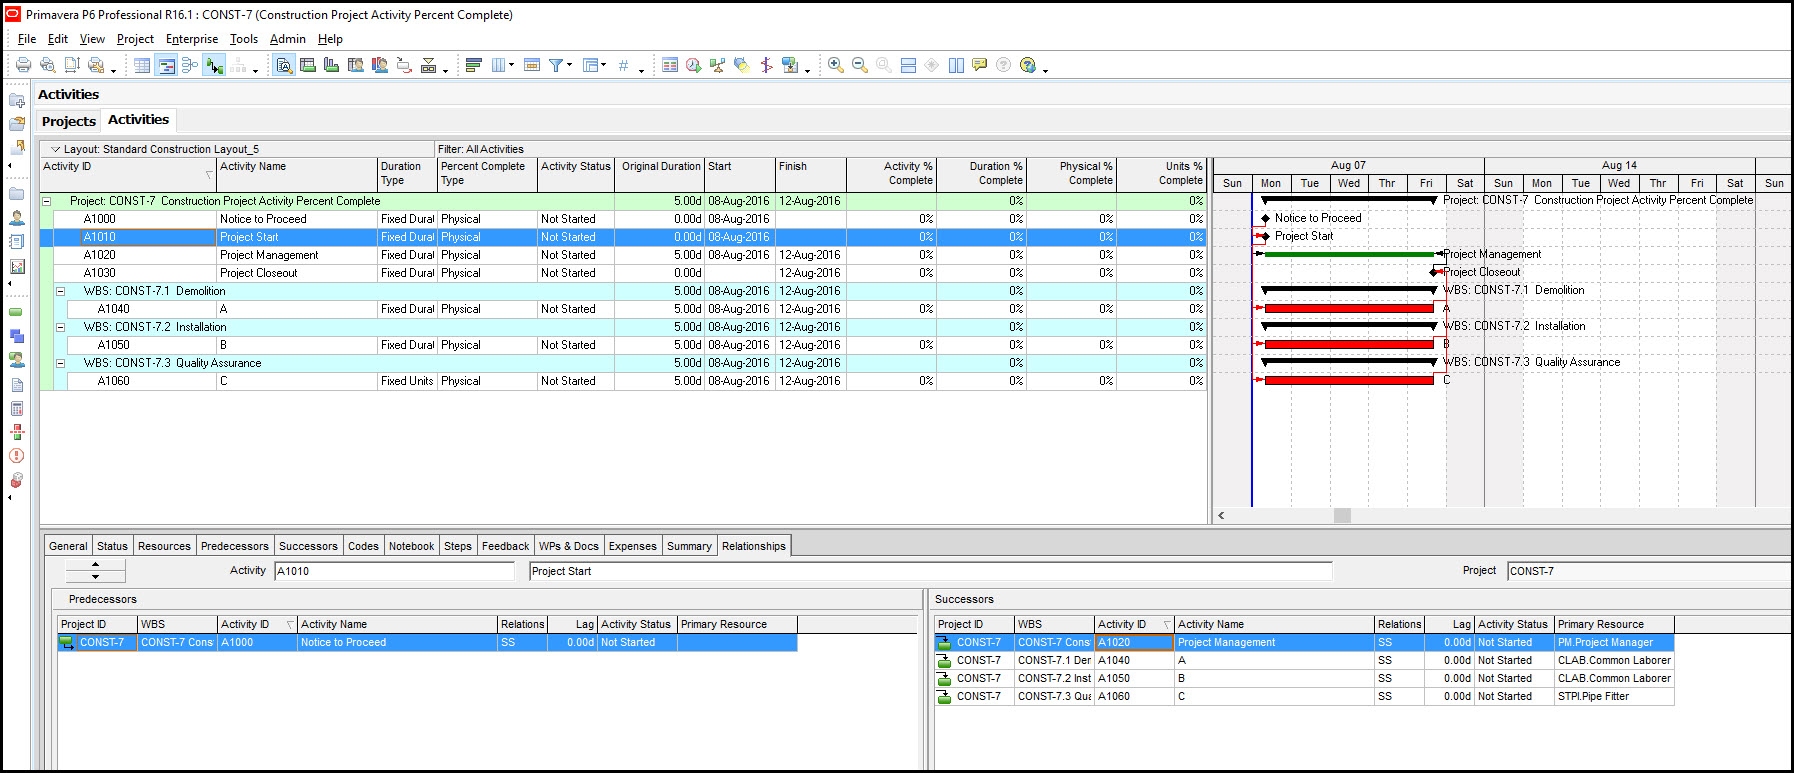Toggle the Activity Details bottom layout

[284, 65]
